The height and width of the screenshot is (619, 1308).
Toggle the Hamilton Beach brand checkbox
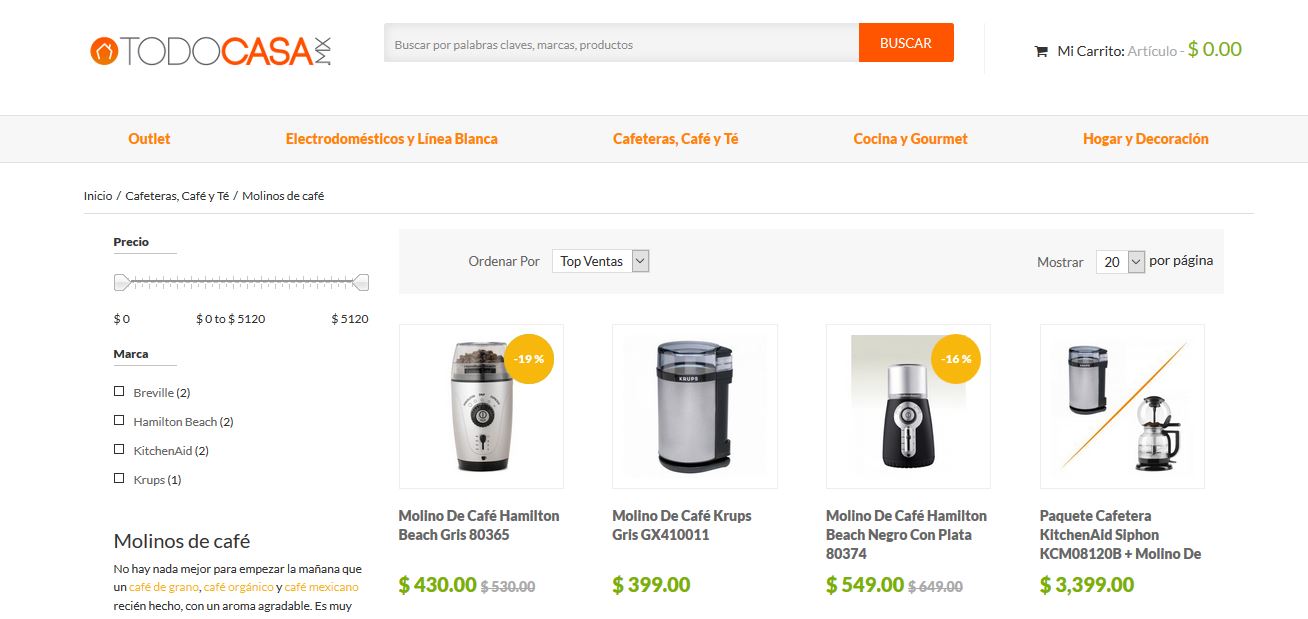pyautogui.click(x=119, y=421)
